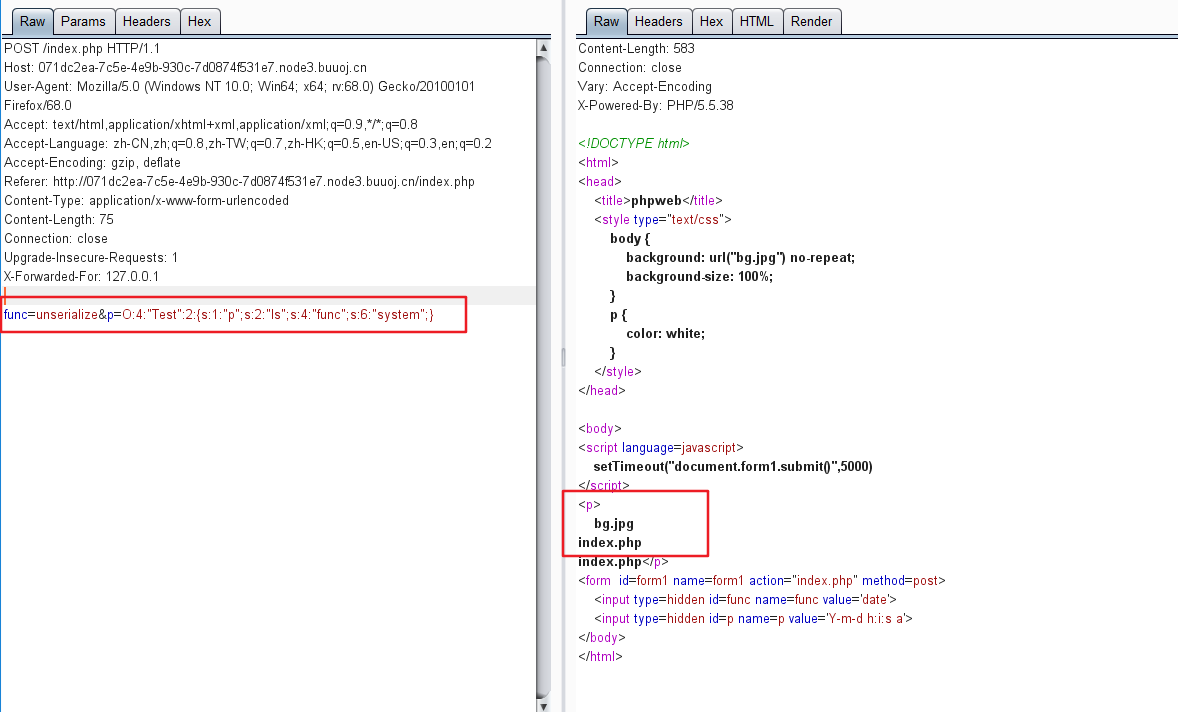Select the Accept-Language header line
1178x712 pixels.
248,143
